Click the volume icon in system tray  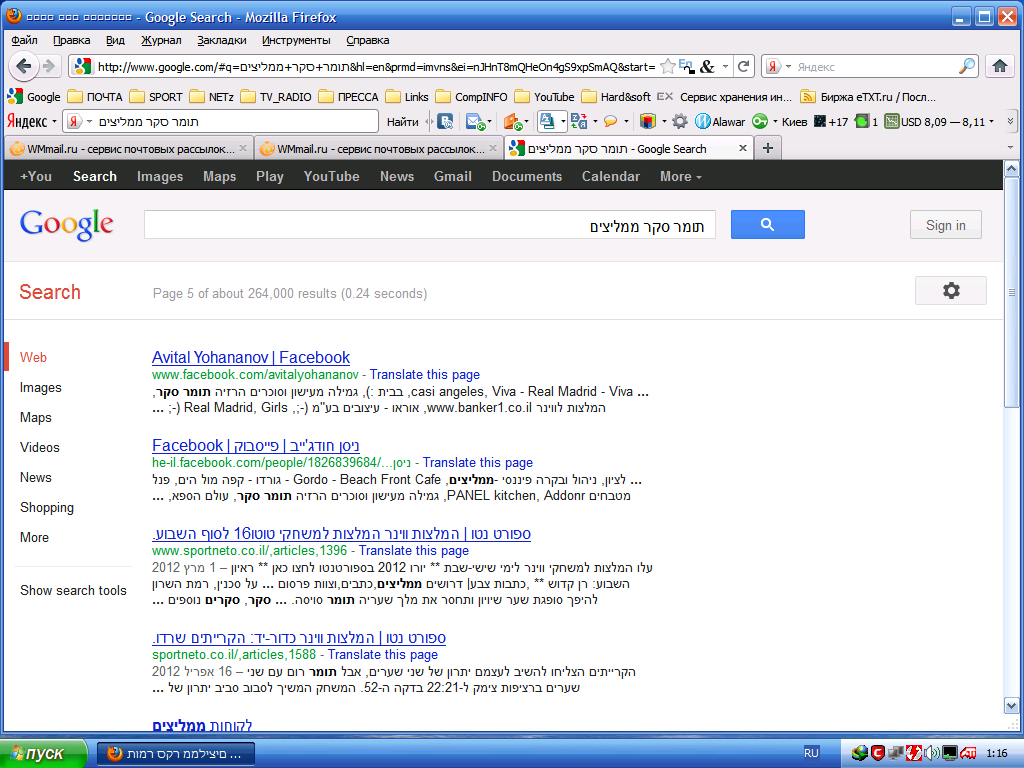(931, 753)
